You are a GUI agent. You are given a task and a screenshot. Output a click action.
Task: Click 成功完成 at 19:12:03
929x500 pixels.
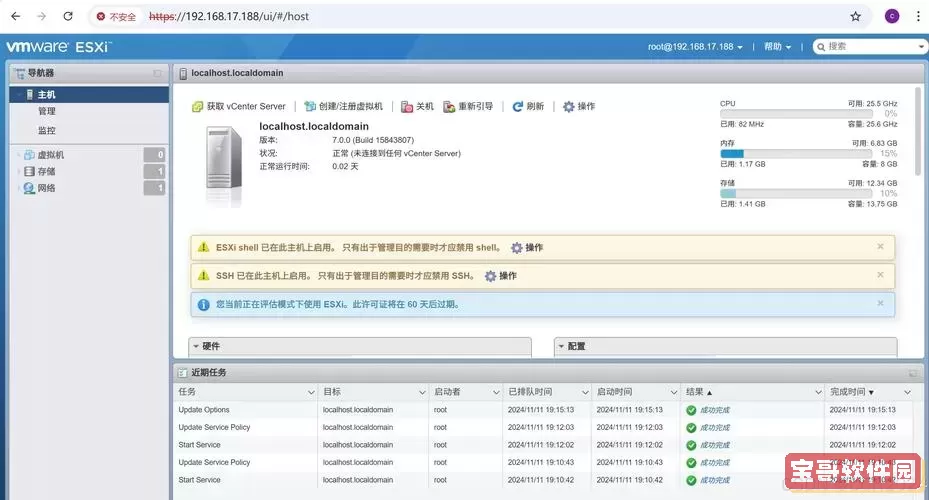tap(715, 428)
